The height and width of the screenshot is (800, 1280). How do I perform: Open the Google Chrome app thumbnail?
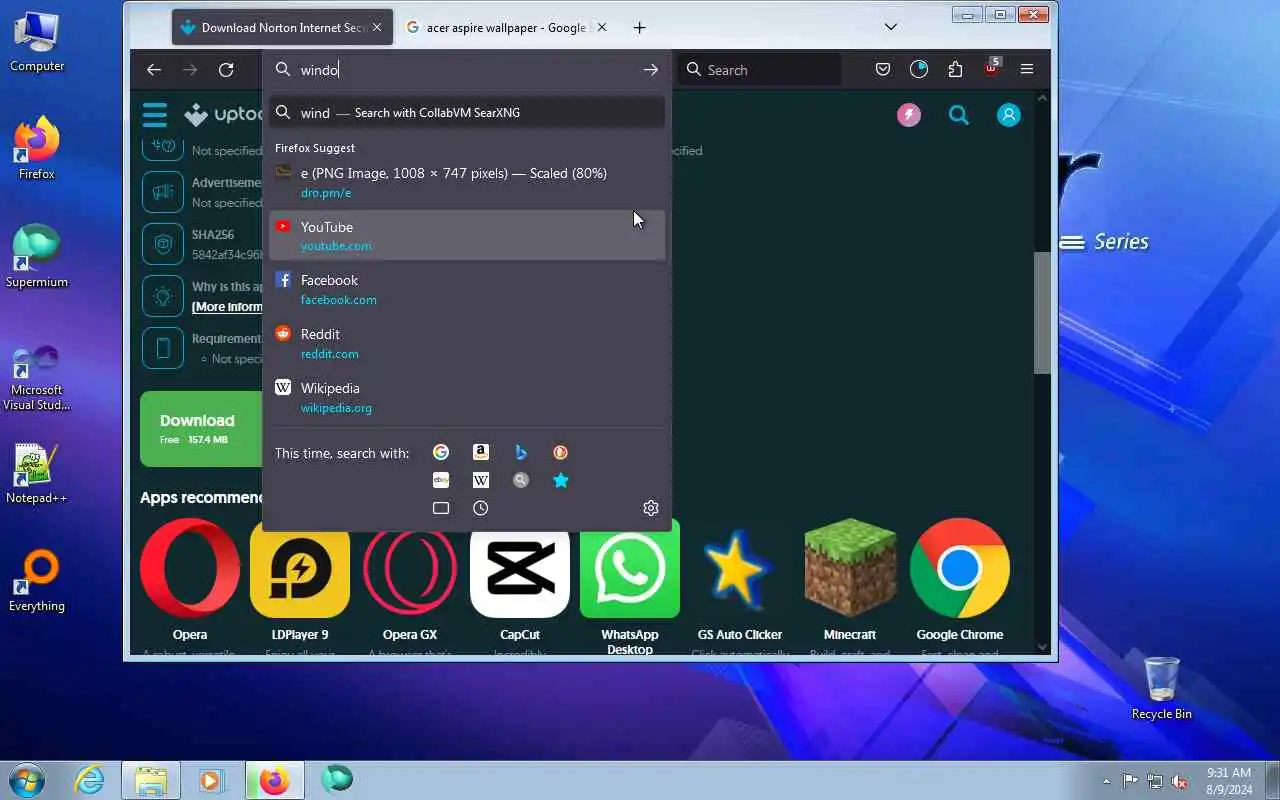(960, 568)
